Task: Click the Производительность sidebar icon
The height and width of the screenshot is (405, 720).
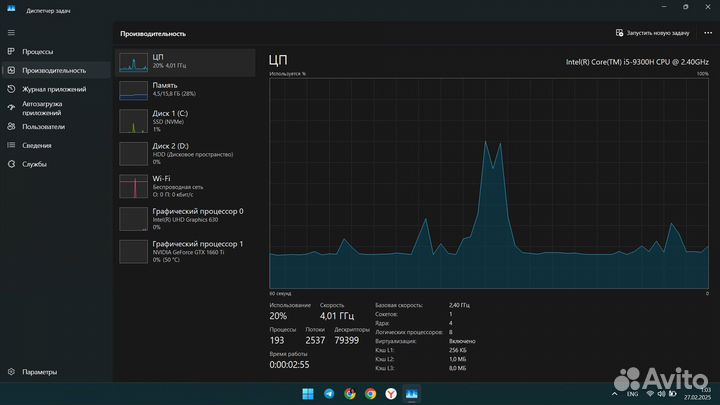Action: [x=11, y=70]
